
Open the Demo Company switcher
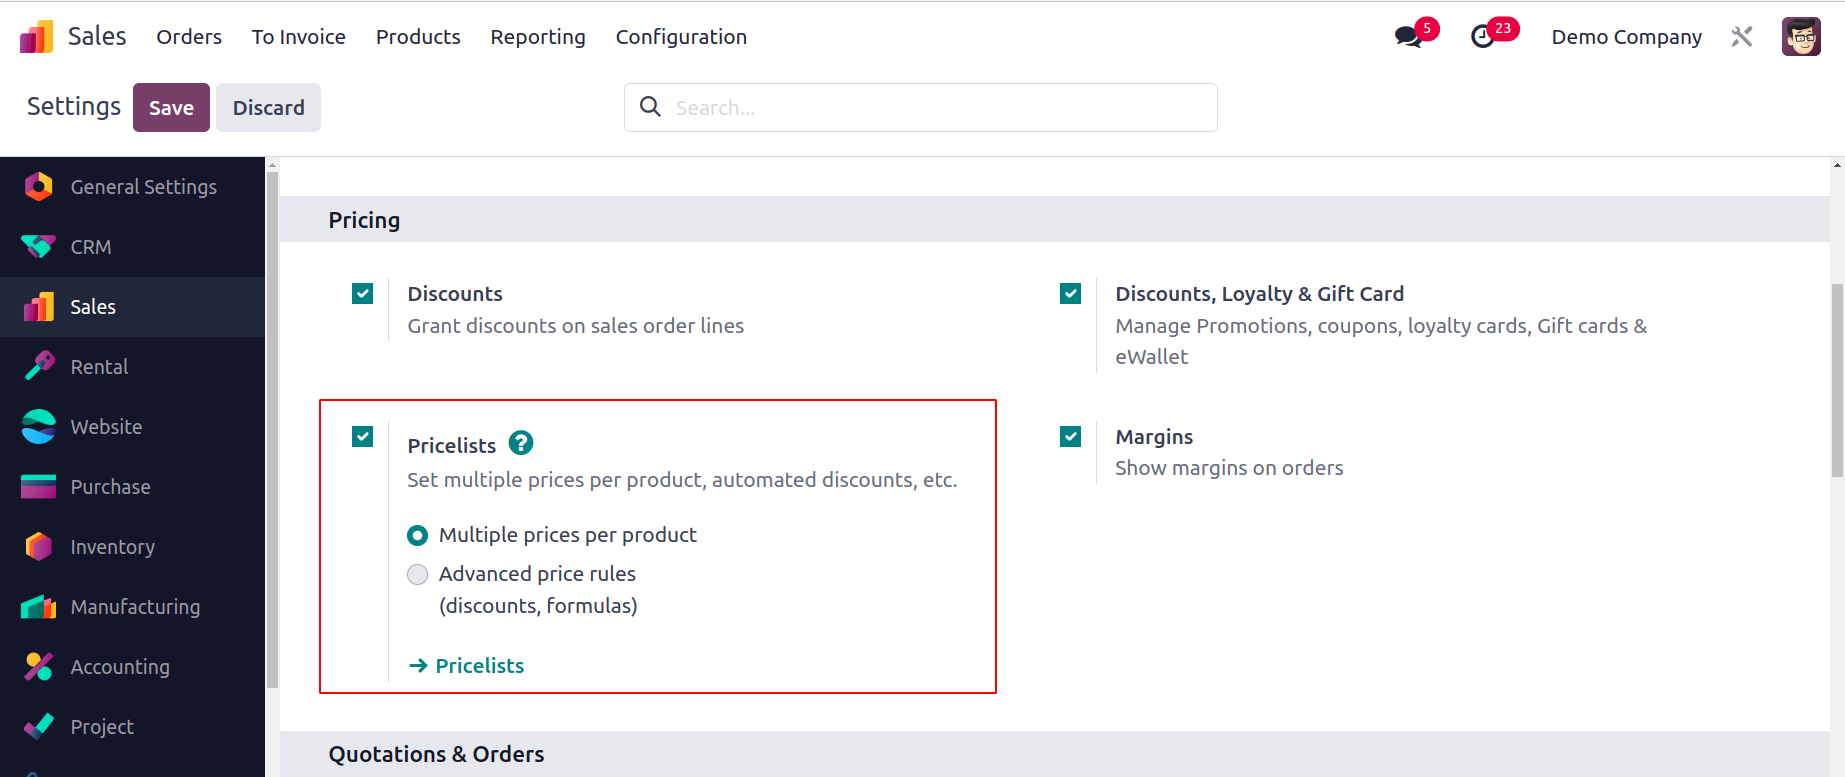point(1626,37)
